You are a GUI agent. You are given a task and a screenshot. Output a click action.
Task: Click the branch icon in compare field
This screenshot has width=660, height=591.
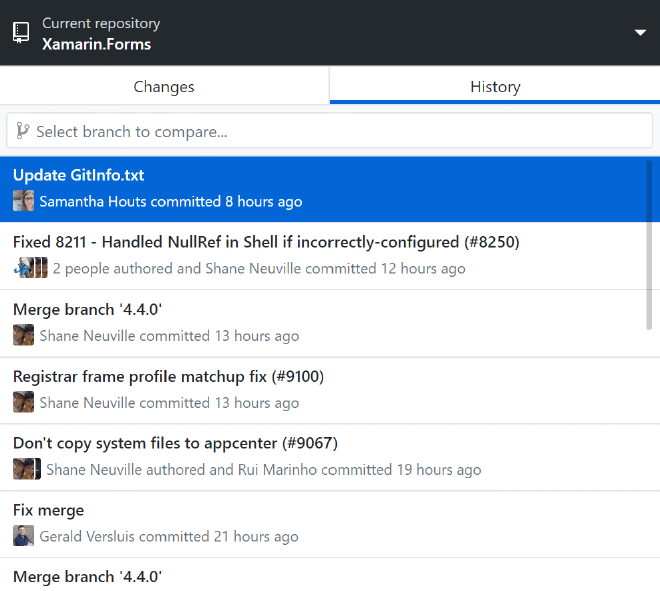point(22,130)
